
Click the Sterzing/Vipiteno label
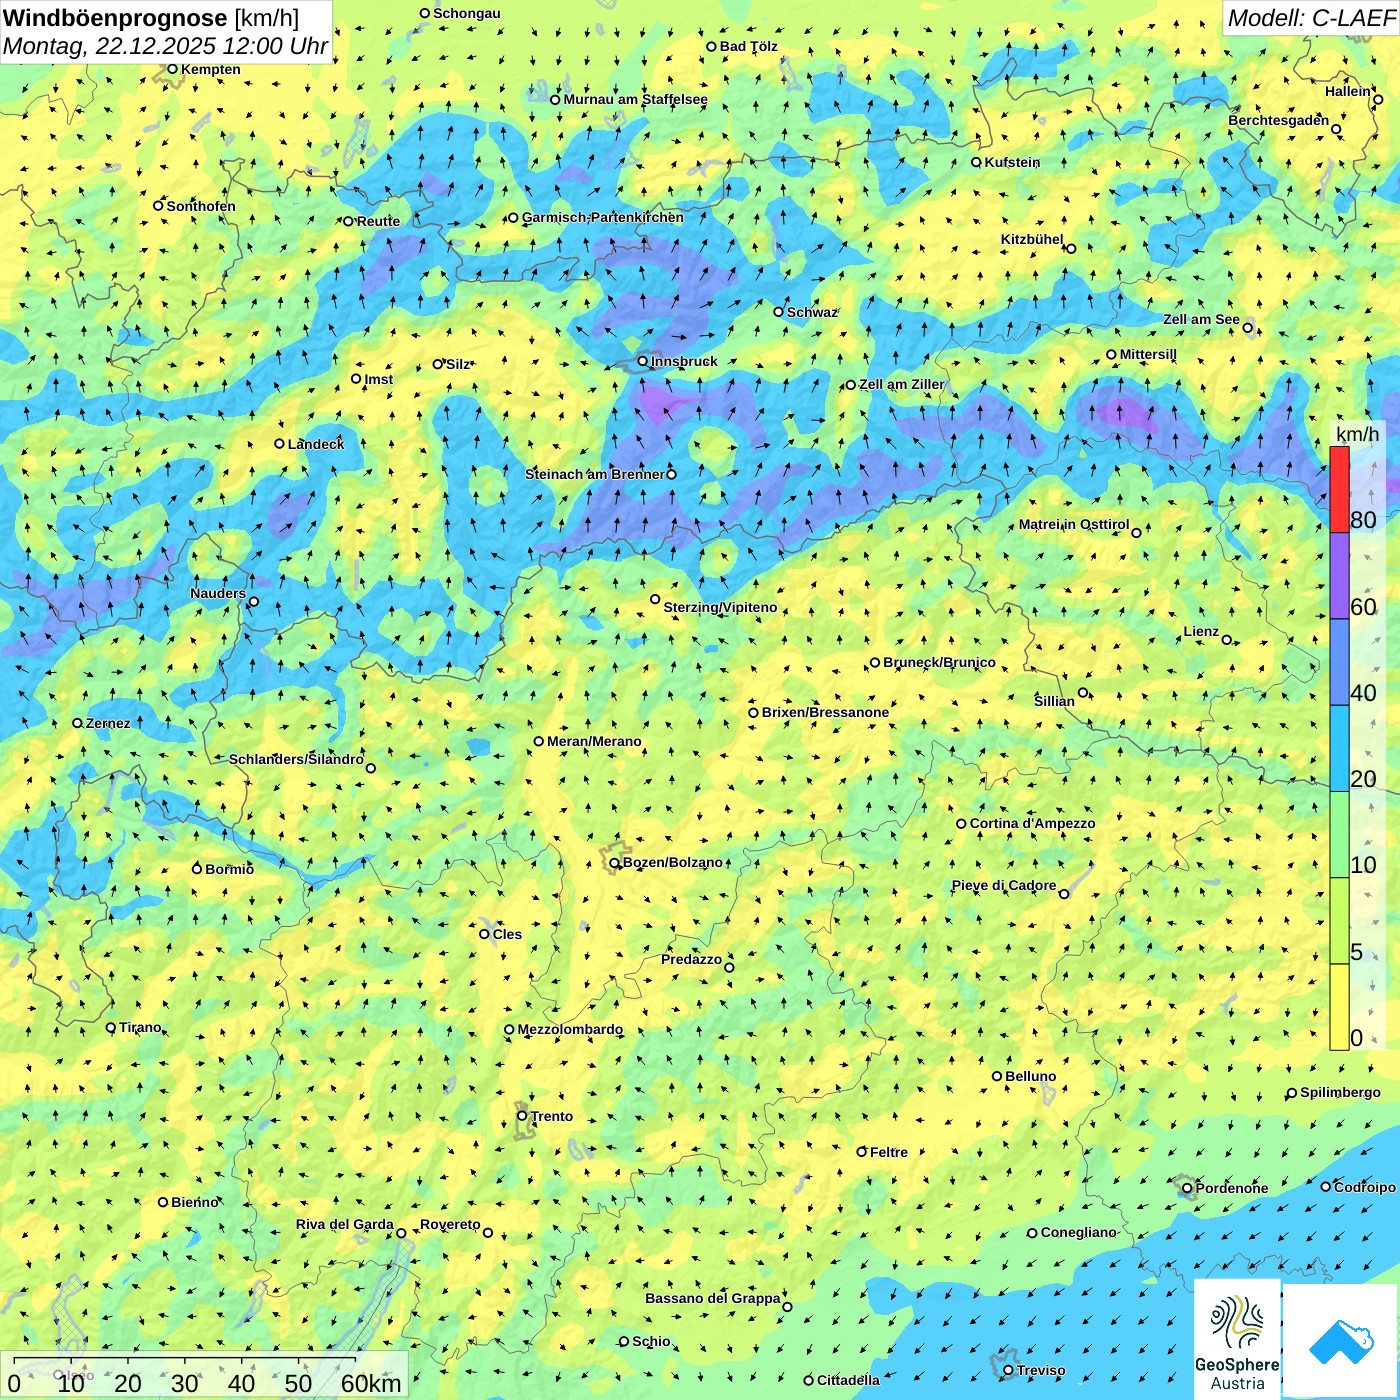point(720,607)
